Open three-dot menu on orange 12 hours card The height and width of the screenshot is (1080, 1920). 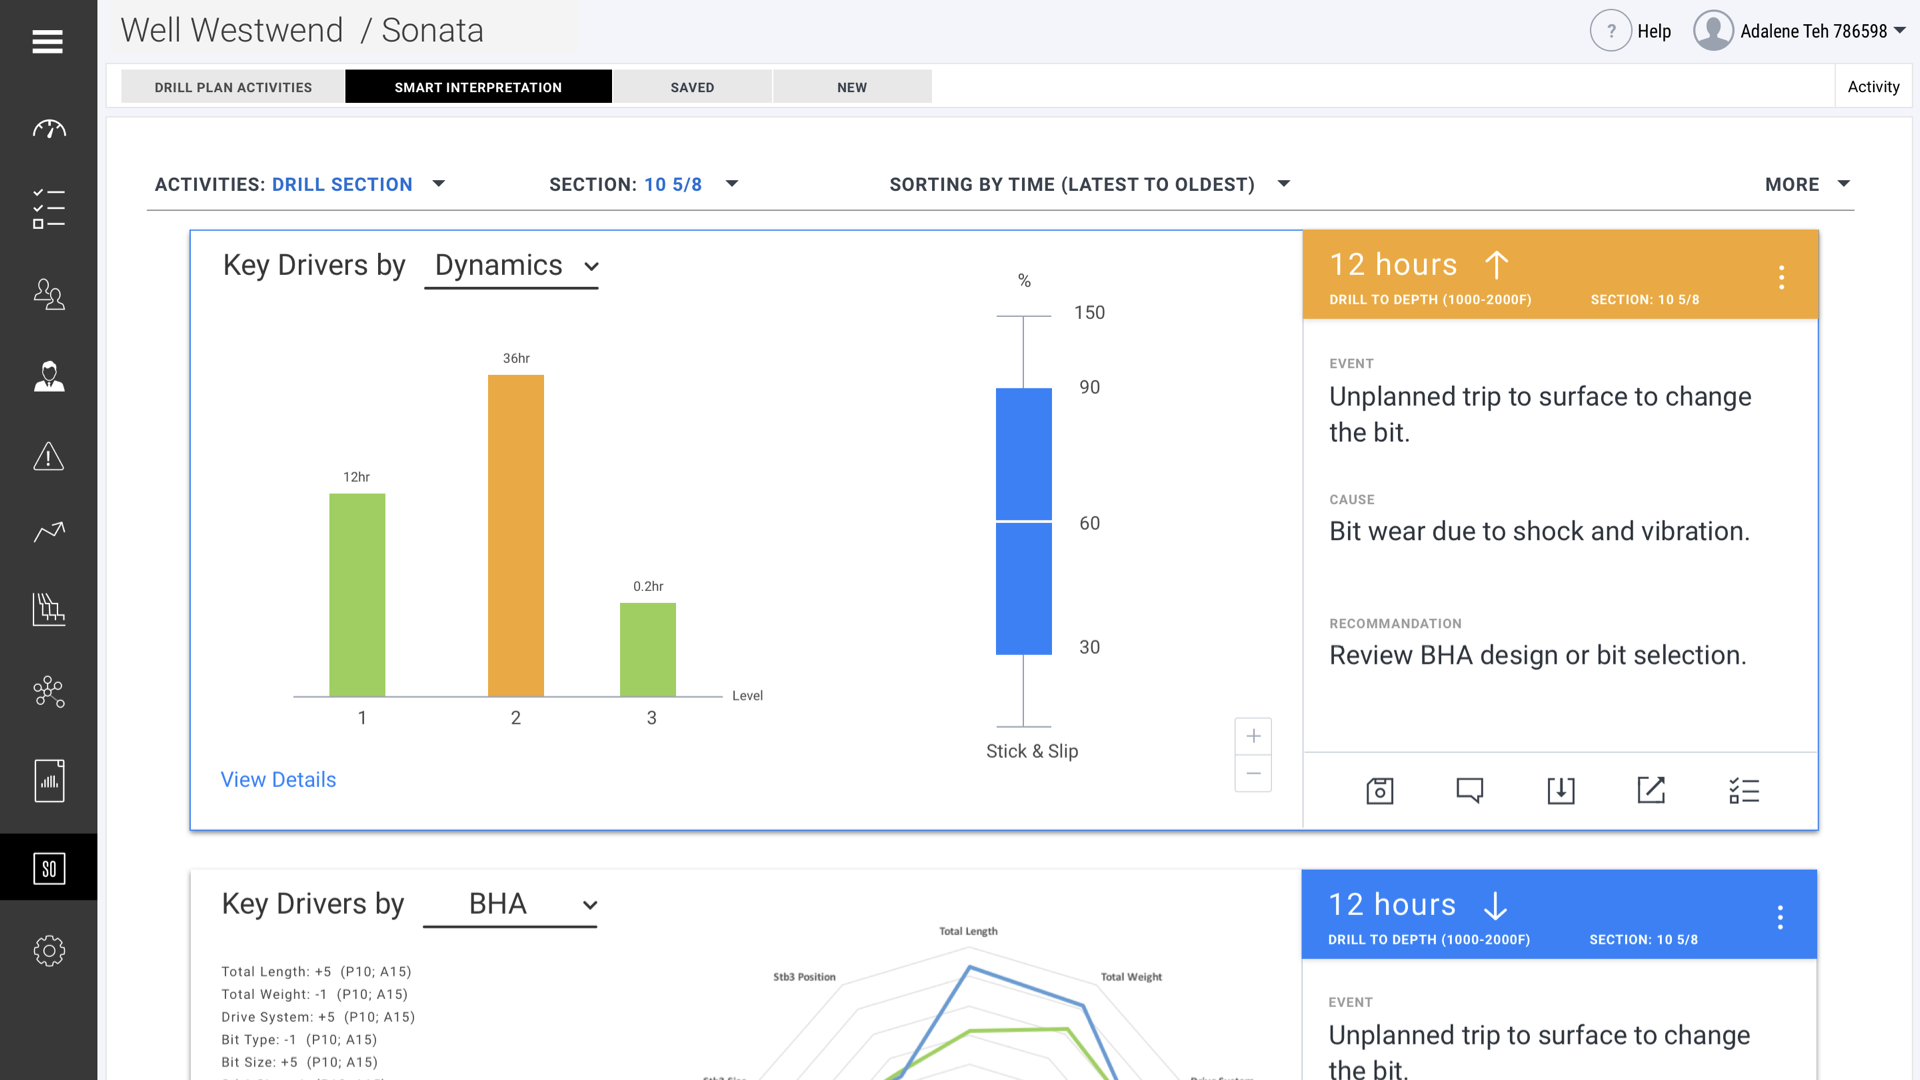point(1781,277)
